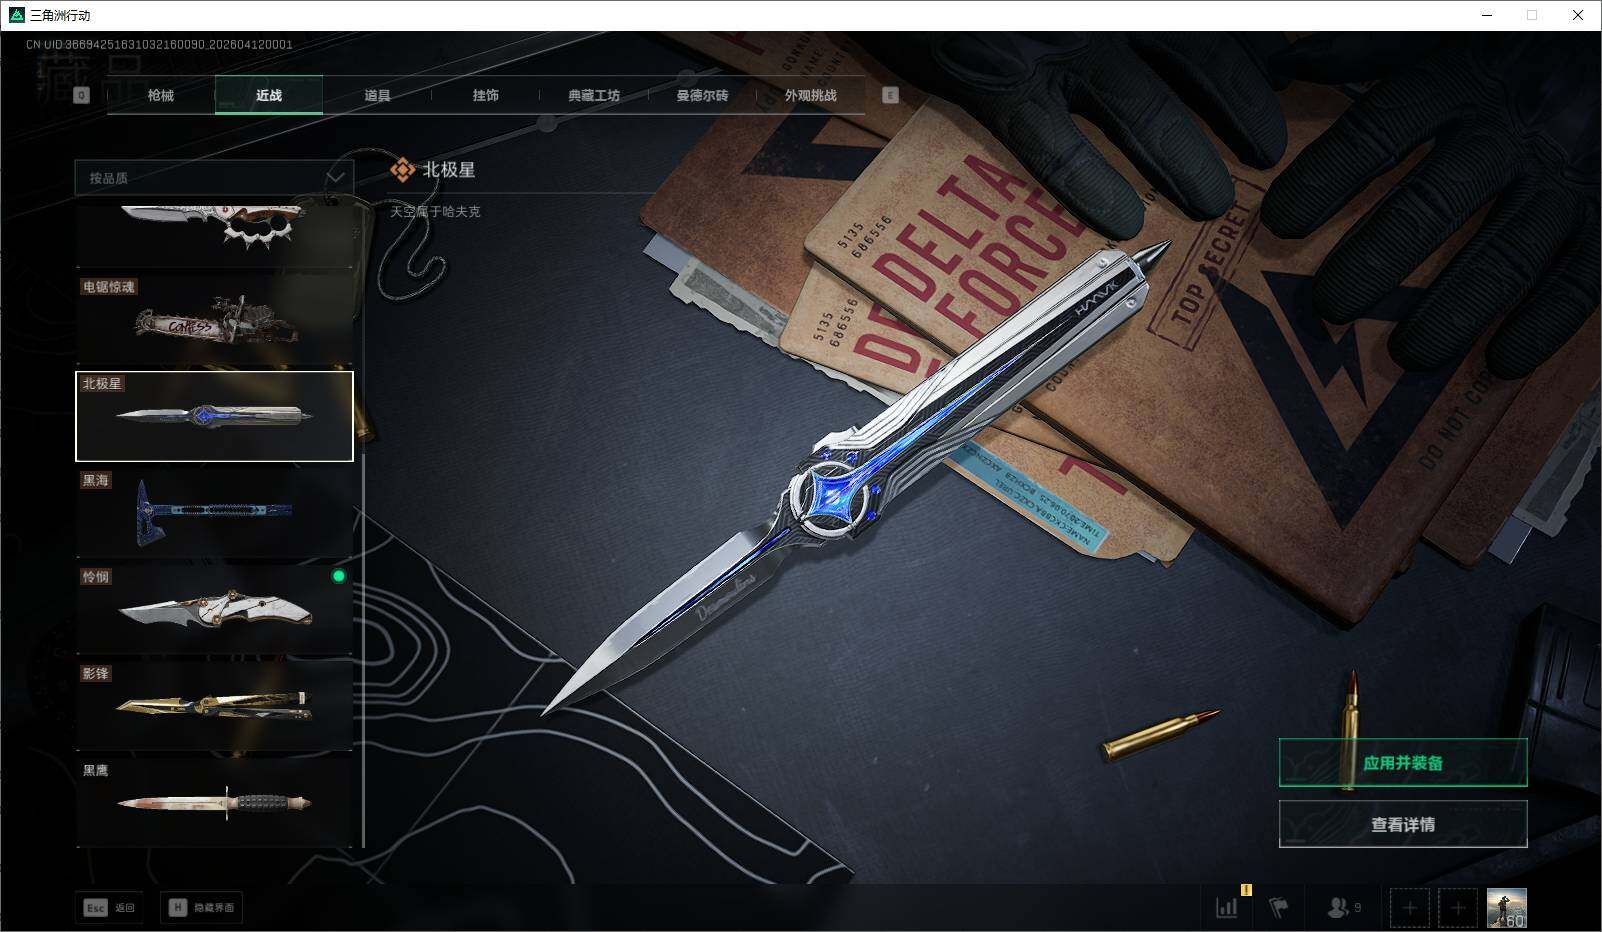Open the 枪械 (firearms) tab
This screenshot has width=1602, height=932.
point(161,95)
